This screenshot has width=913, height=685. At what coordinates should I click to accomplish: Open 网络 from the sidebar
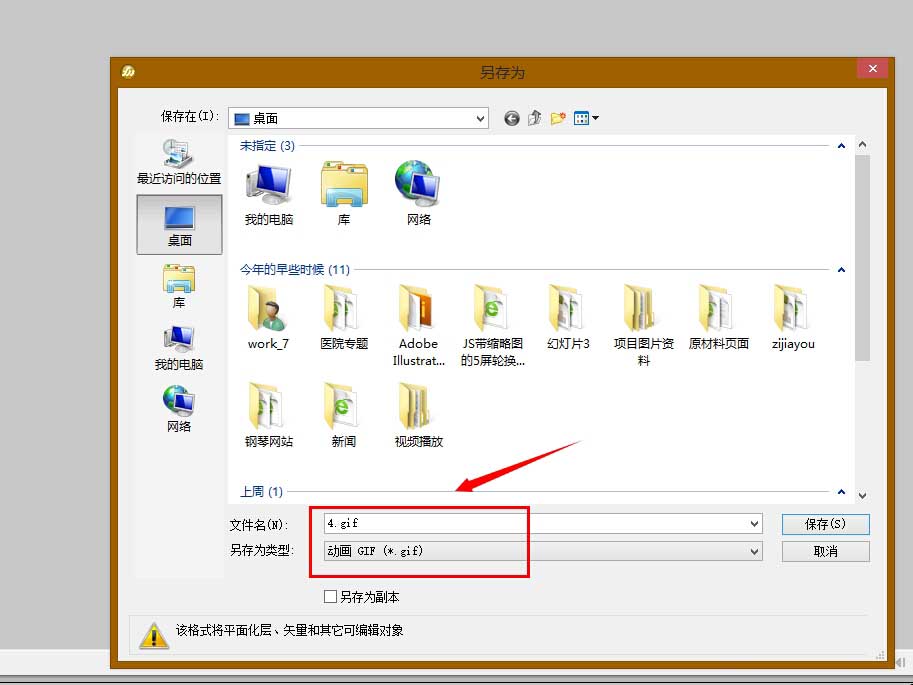coord(178,407)
